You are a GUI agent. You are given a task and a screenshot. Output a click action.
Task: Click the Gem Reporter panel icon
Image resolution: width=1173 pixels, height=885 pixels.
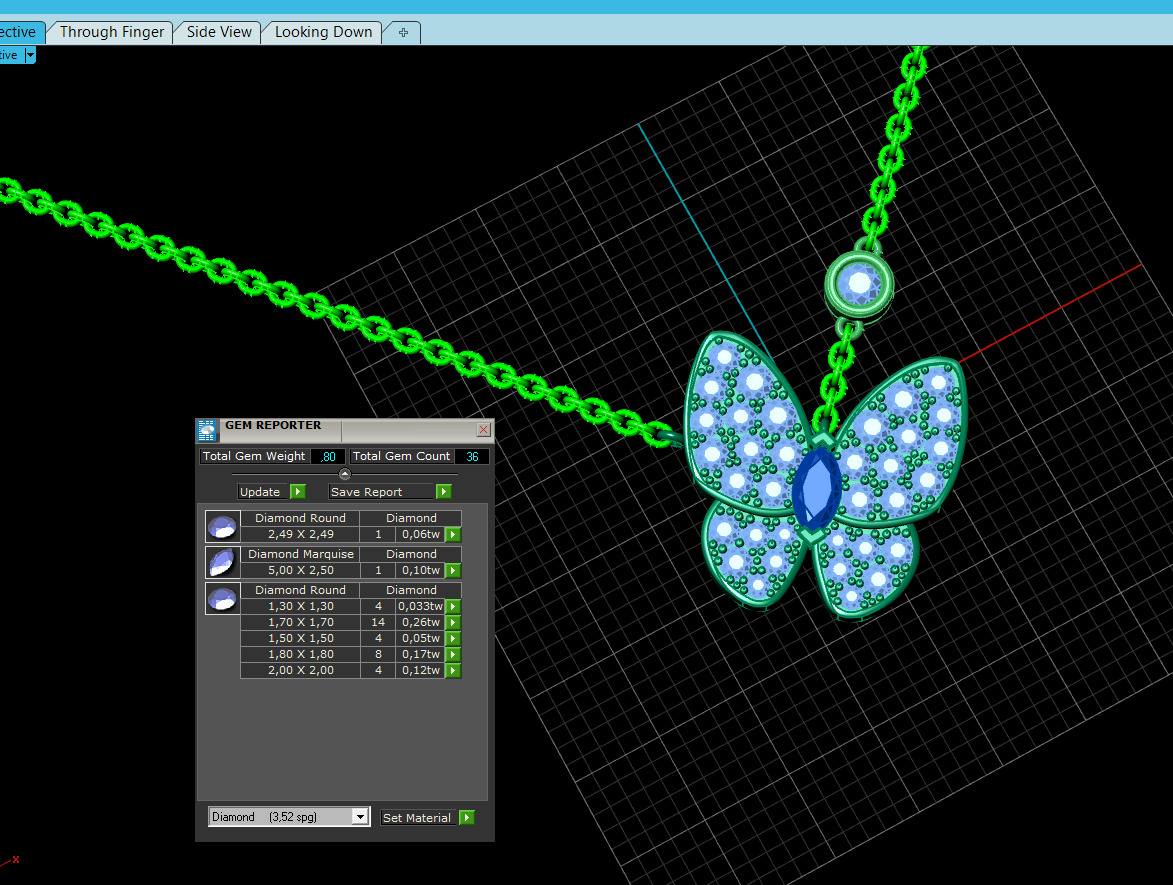(x=207, y=430)
